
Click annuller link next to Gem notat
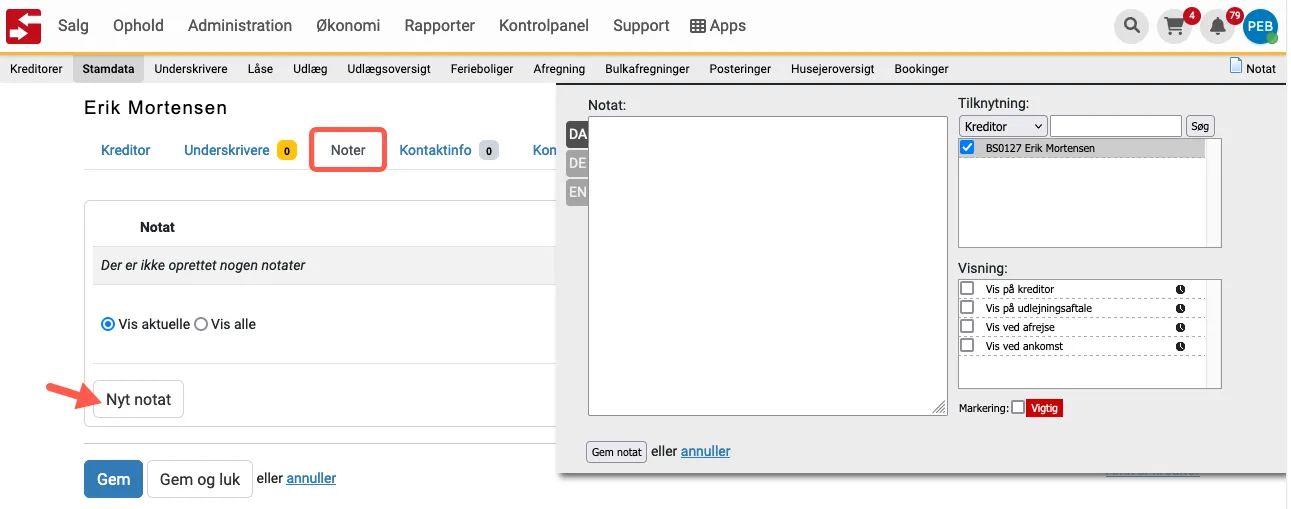[x=706, y=451]
